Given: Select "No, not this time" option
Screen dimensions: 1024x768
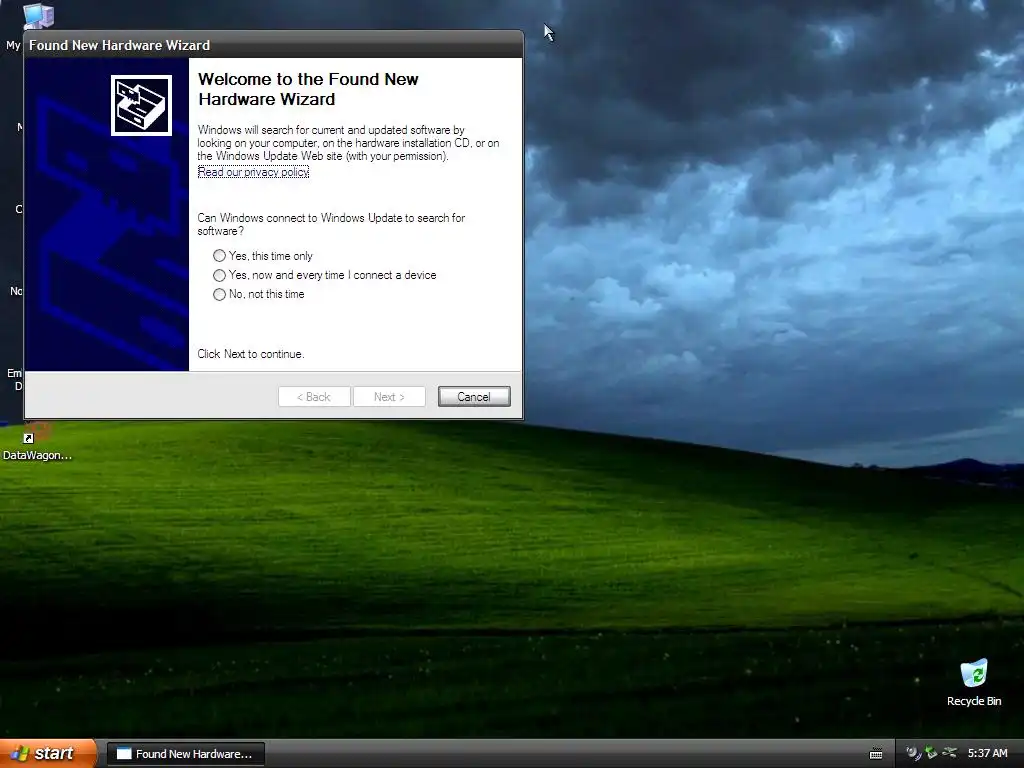Looking at the screenshot, I should point(259,294).
